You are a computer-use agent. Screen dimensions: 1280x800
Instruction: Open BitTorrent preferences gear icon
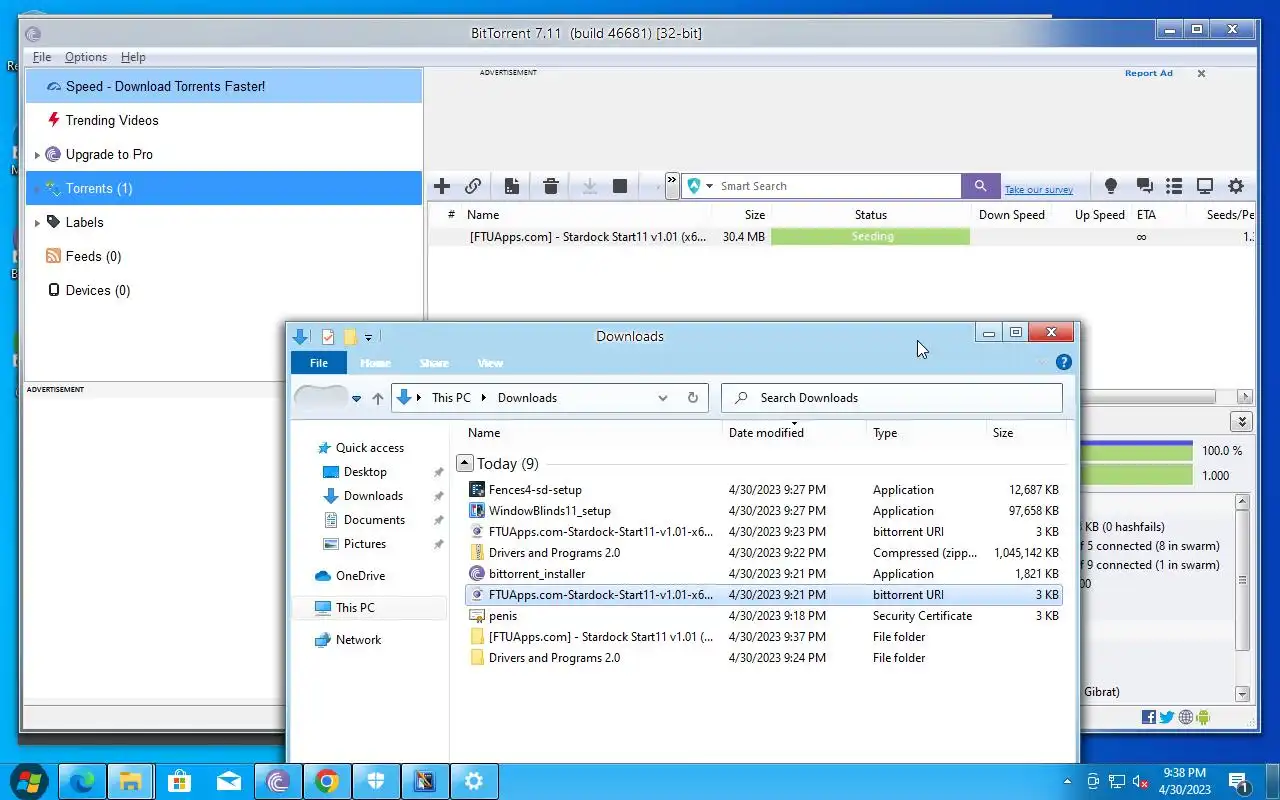coord(1236,186)
